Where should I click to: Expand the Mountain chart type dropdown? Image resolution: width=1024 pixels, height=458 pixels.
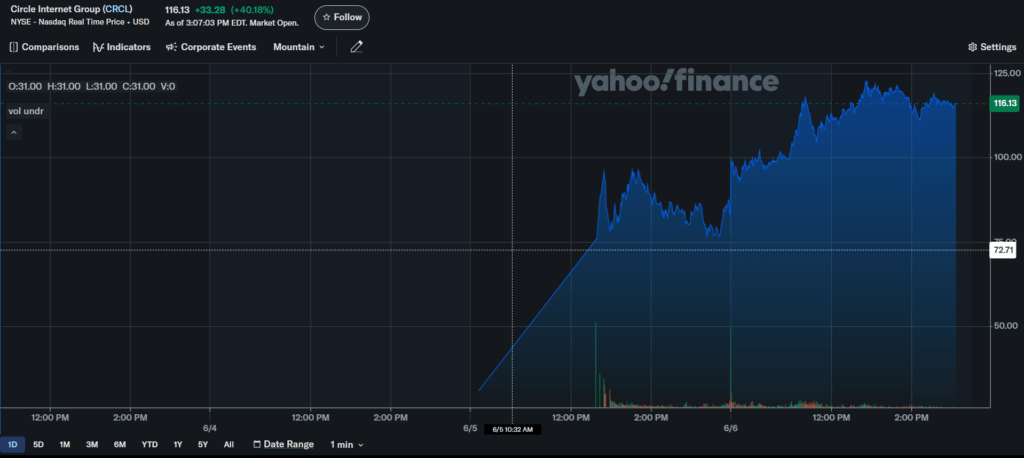[x=298, y=47]
